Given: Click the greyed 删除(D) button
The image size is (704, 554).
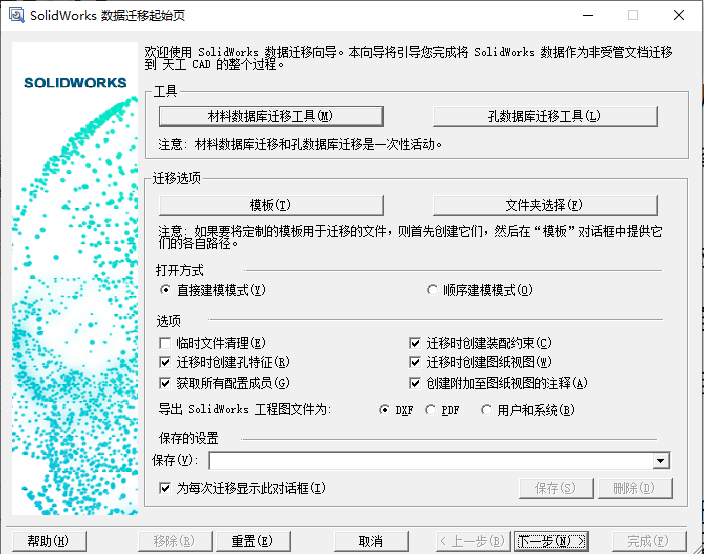Looking at the screenshot, I should (x=635, y=488).
